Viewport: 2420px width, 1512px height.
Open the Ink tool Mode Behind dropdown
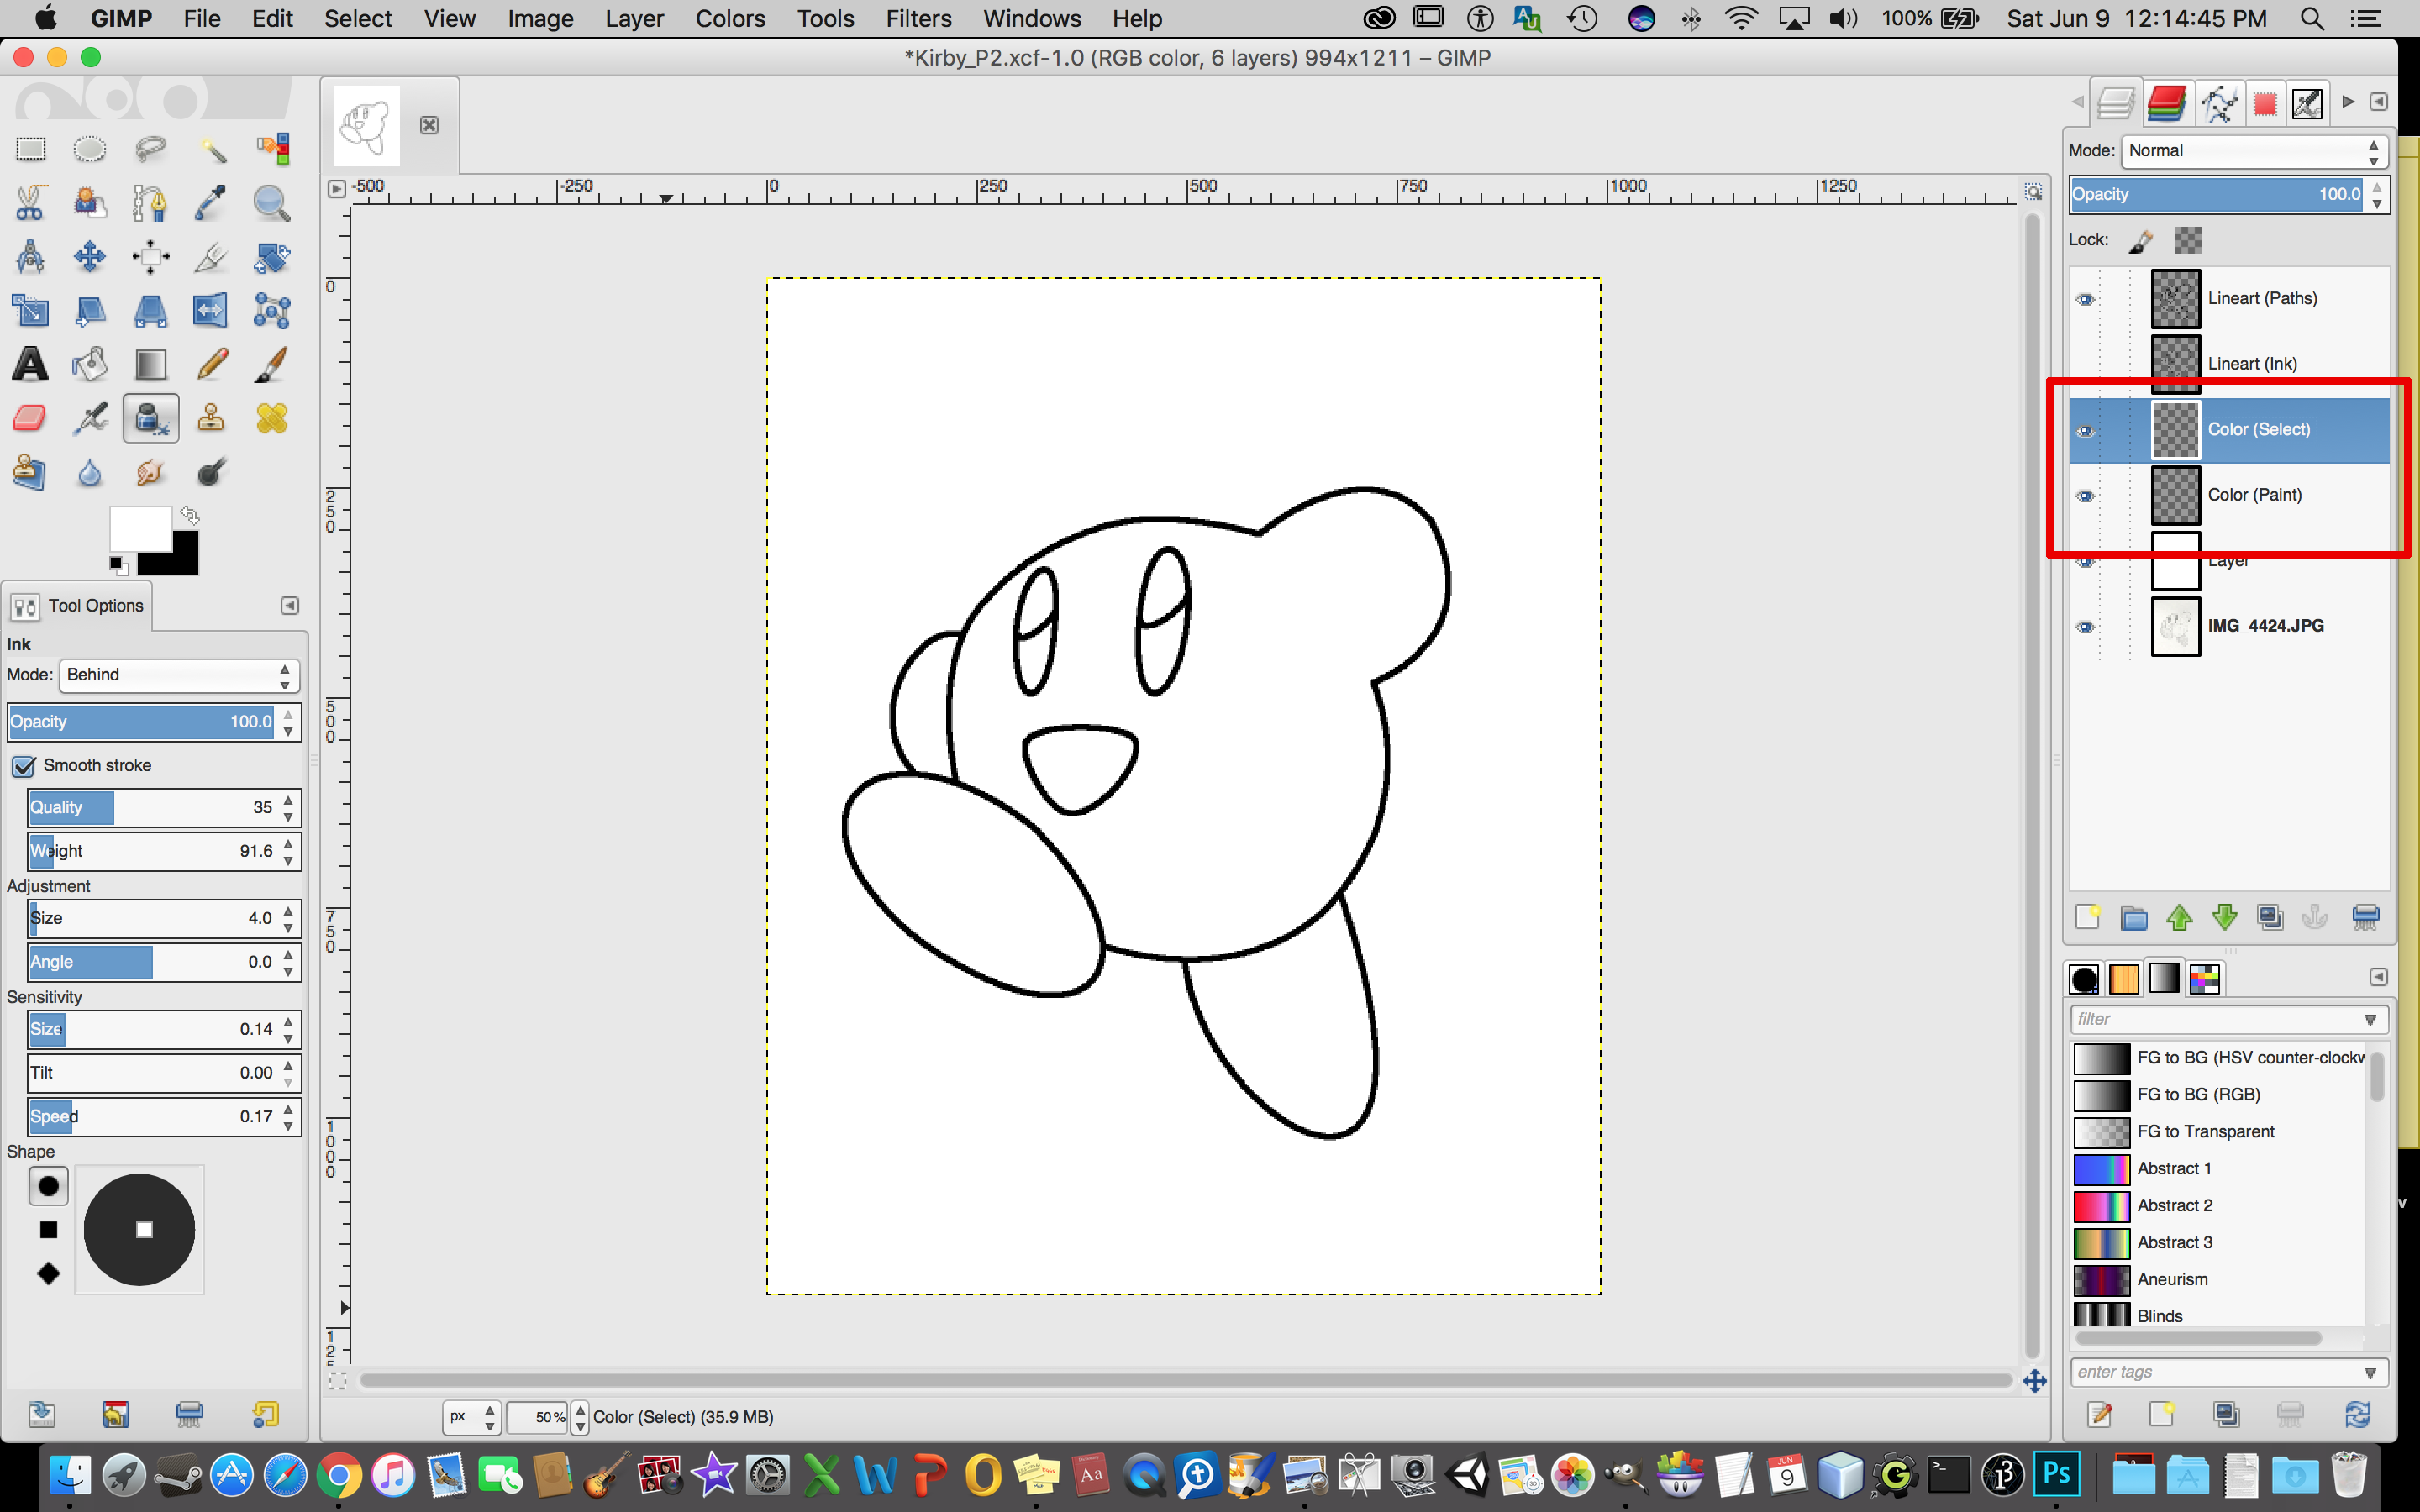(179, 675)
